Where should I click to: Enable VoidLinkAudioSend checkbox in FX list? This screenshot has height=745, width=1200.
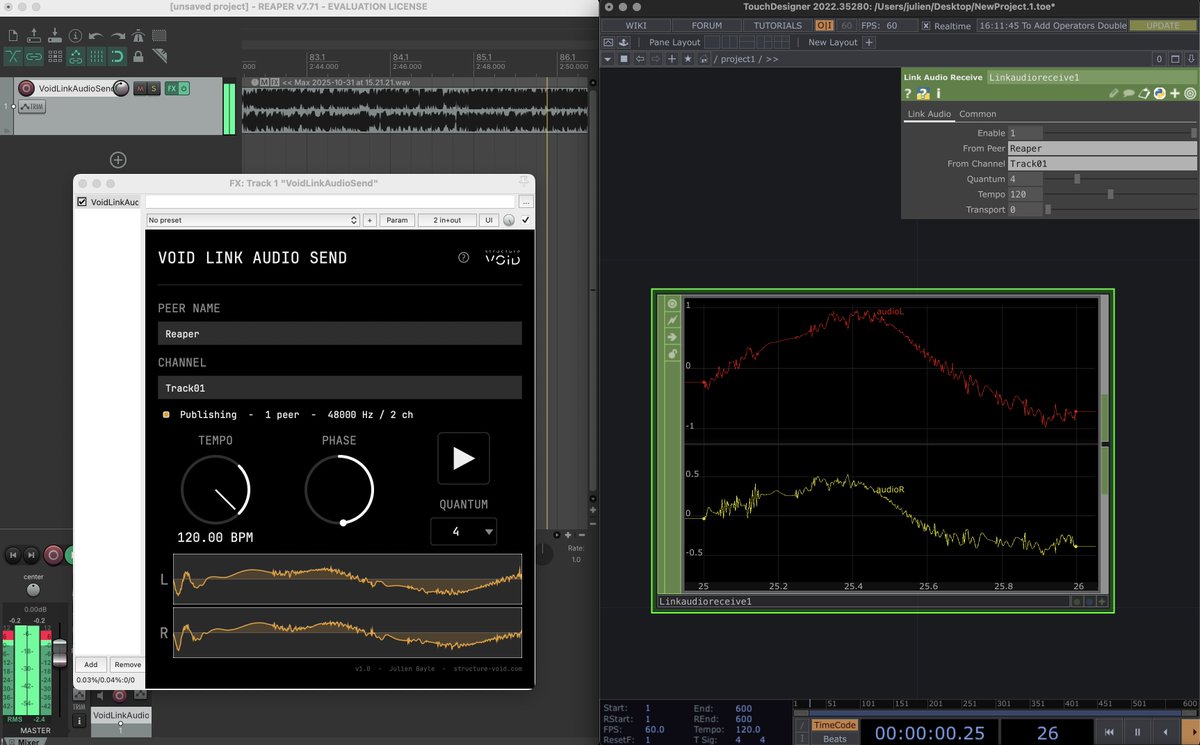coord(82,201)
